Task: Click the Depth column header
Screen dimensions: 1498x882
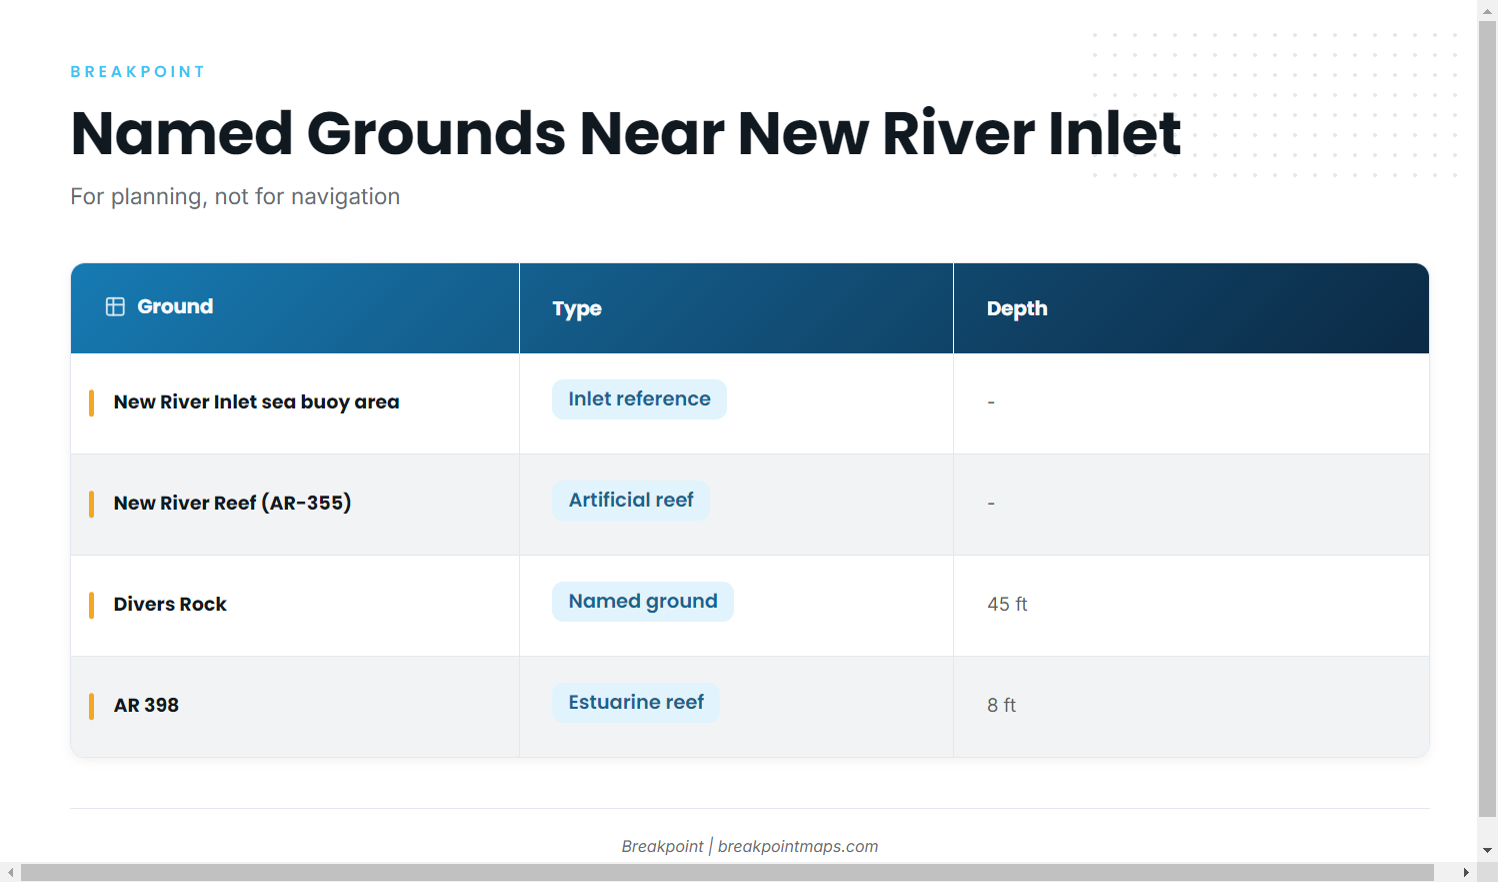Action: (1191, 308)
